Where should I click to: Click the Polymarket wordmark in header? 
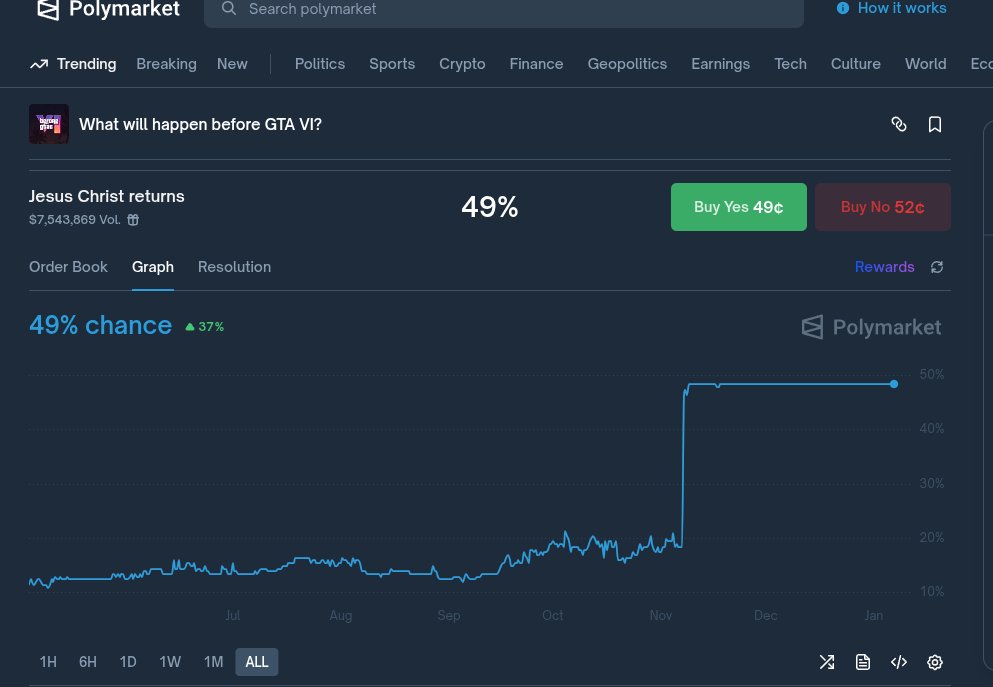(x=124, y=9)
